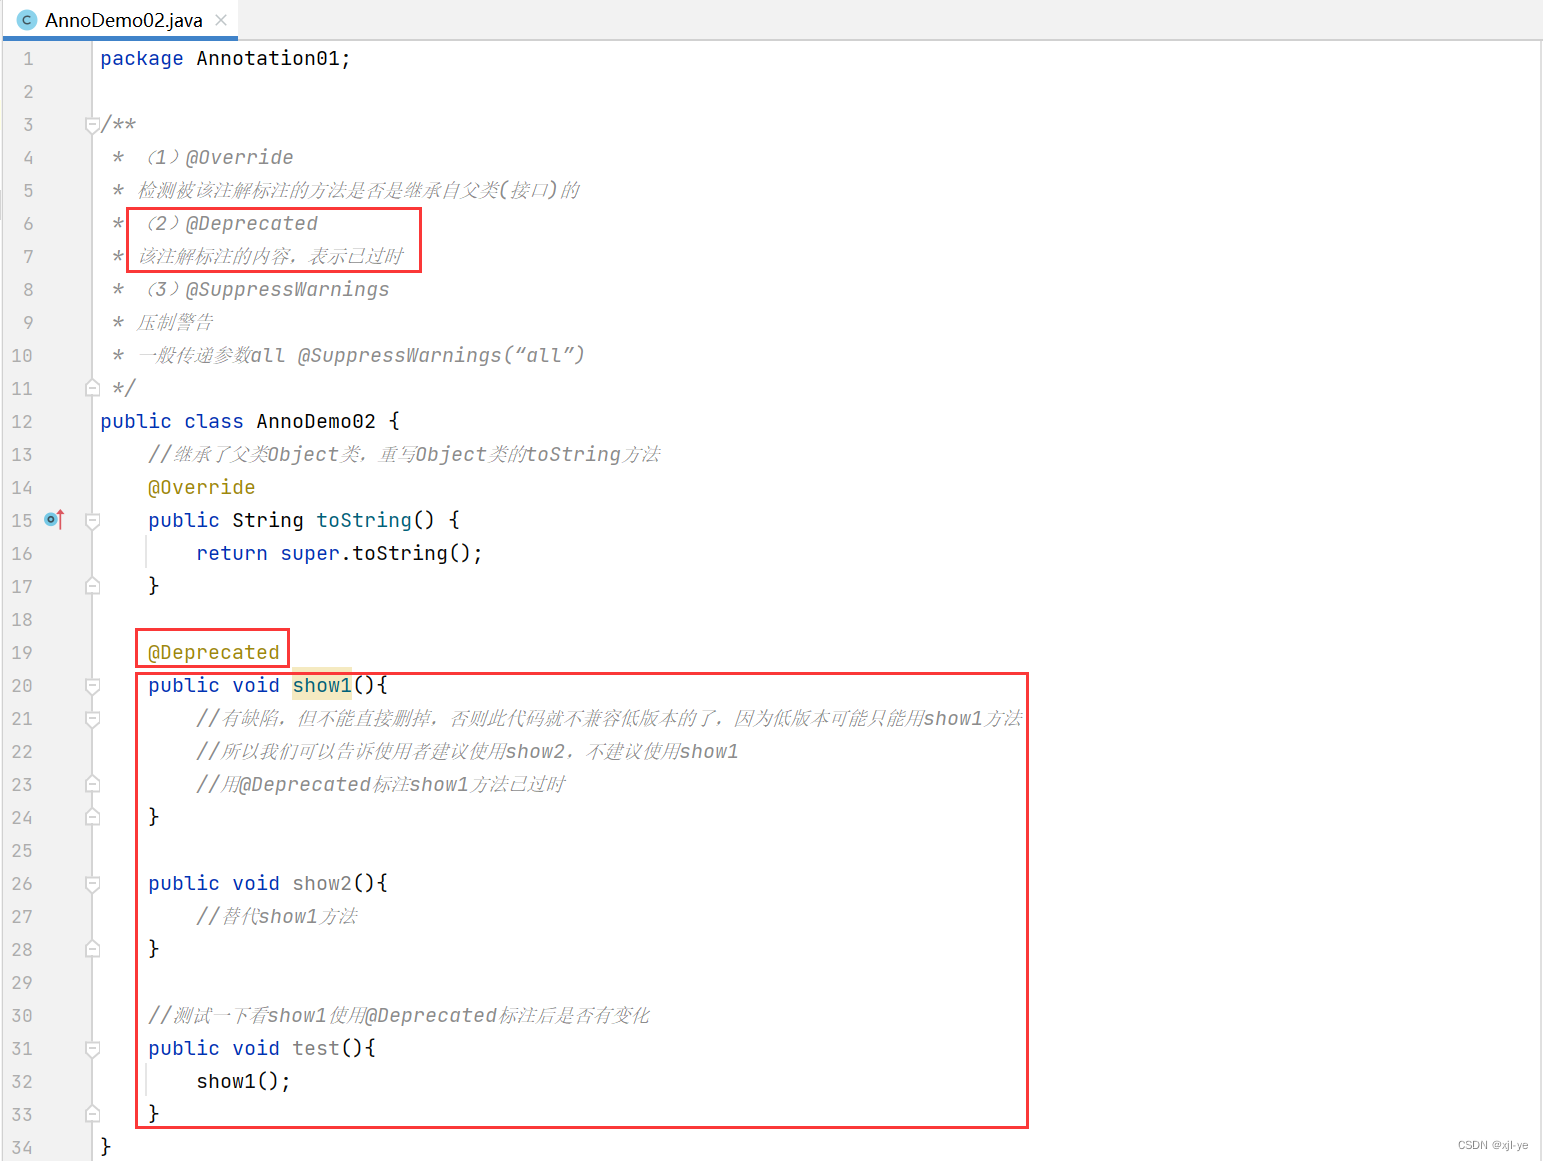Collapse the comment block starting line 21
The width and height of the screenshot is (1543, 1161).
click(92, 718)
